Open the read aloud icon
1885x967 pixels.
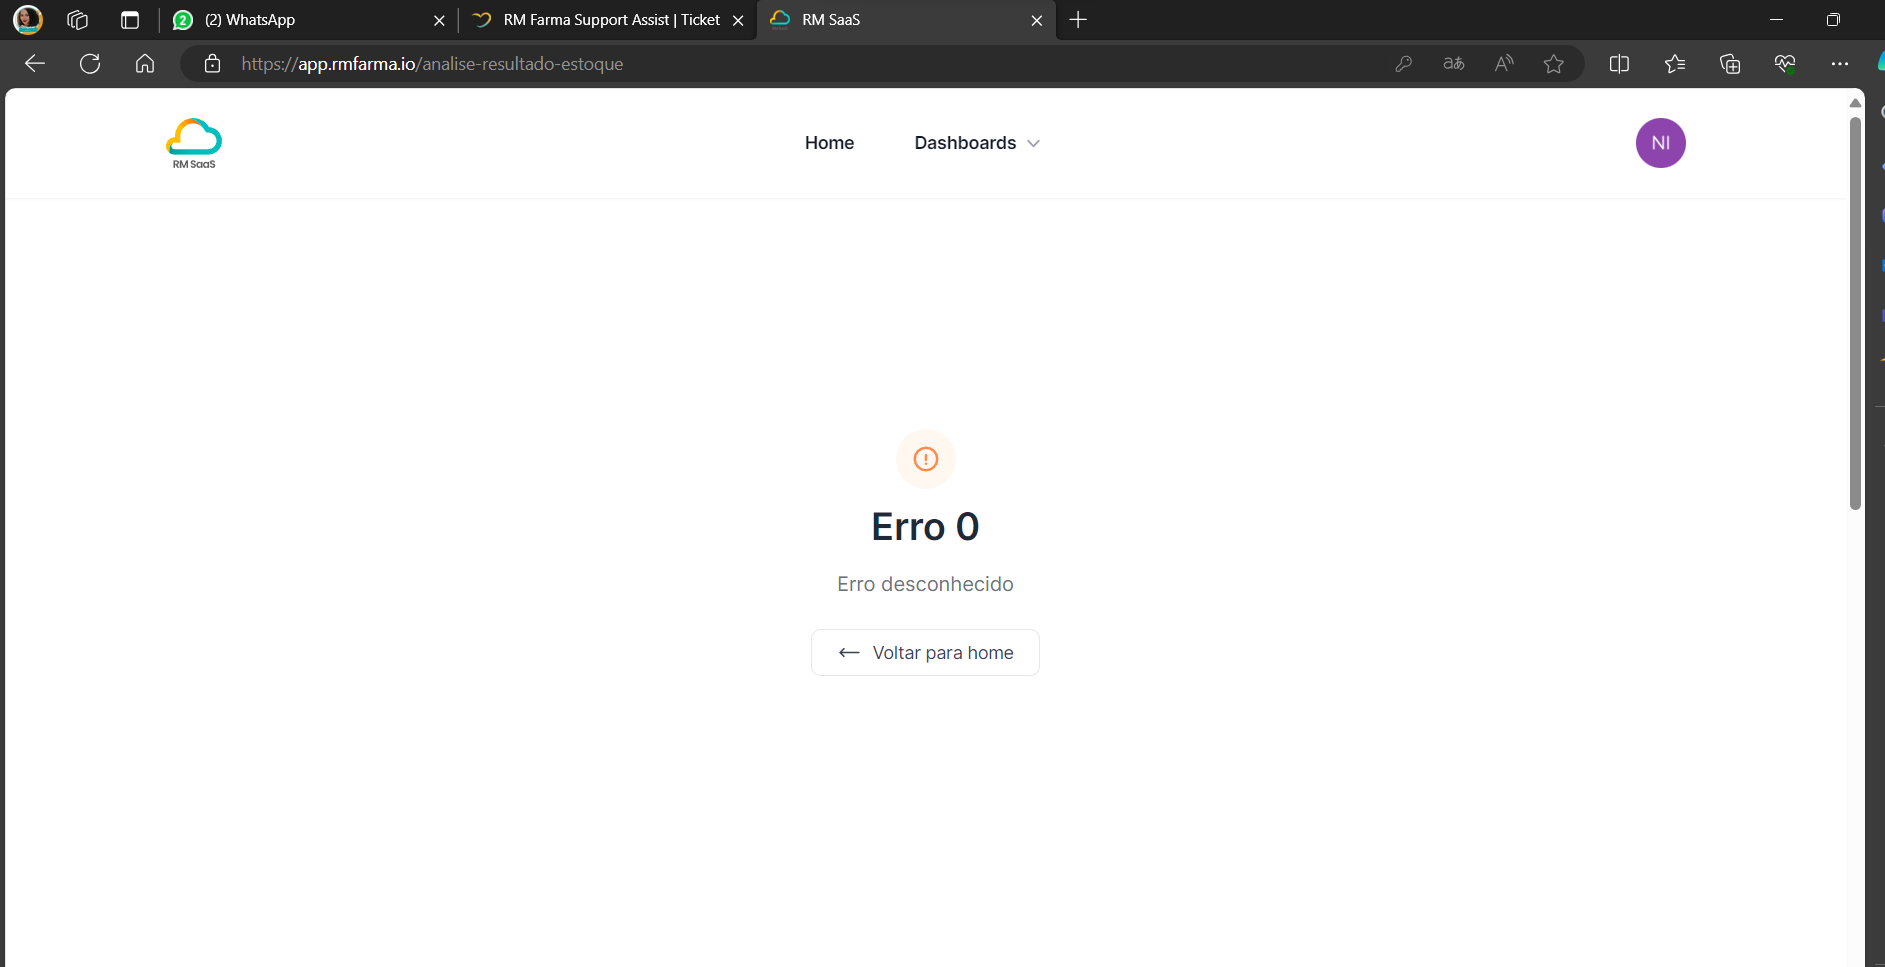pyautogui.click(x=1504, y=64)
